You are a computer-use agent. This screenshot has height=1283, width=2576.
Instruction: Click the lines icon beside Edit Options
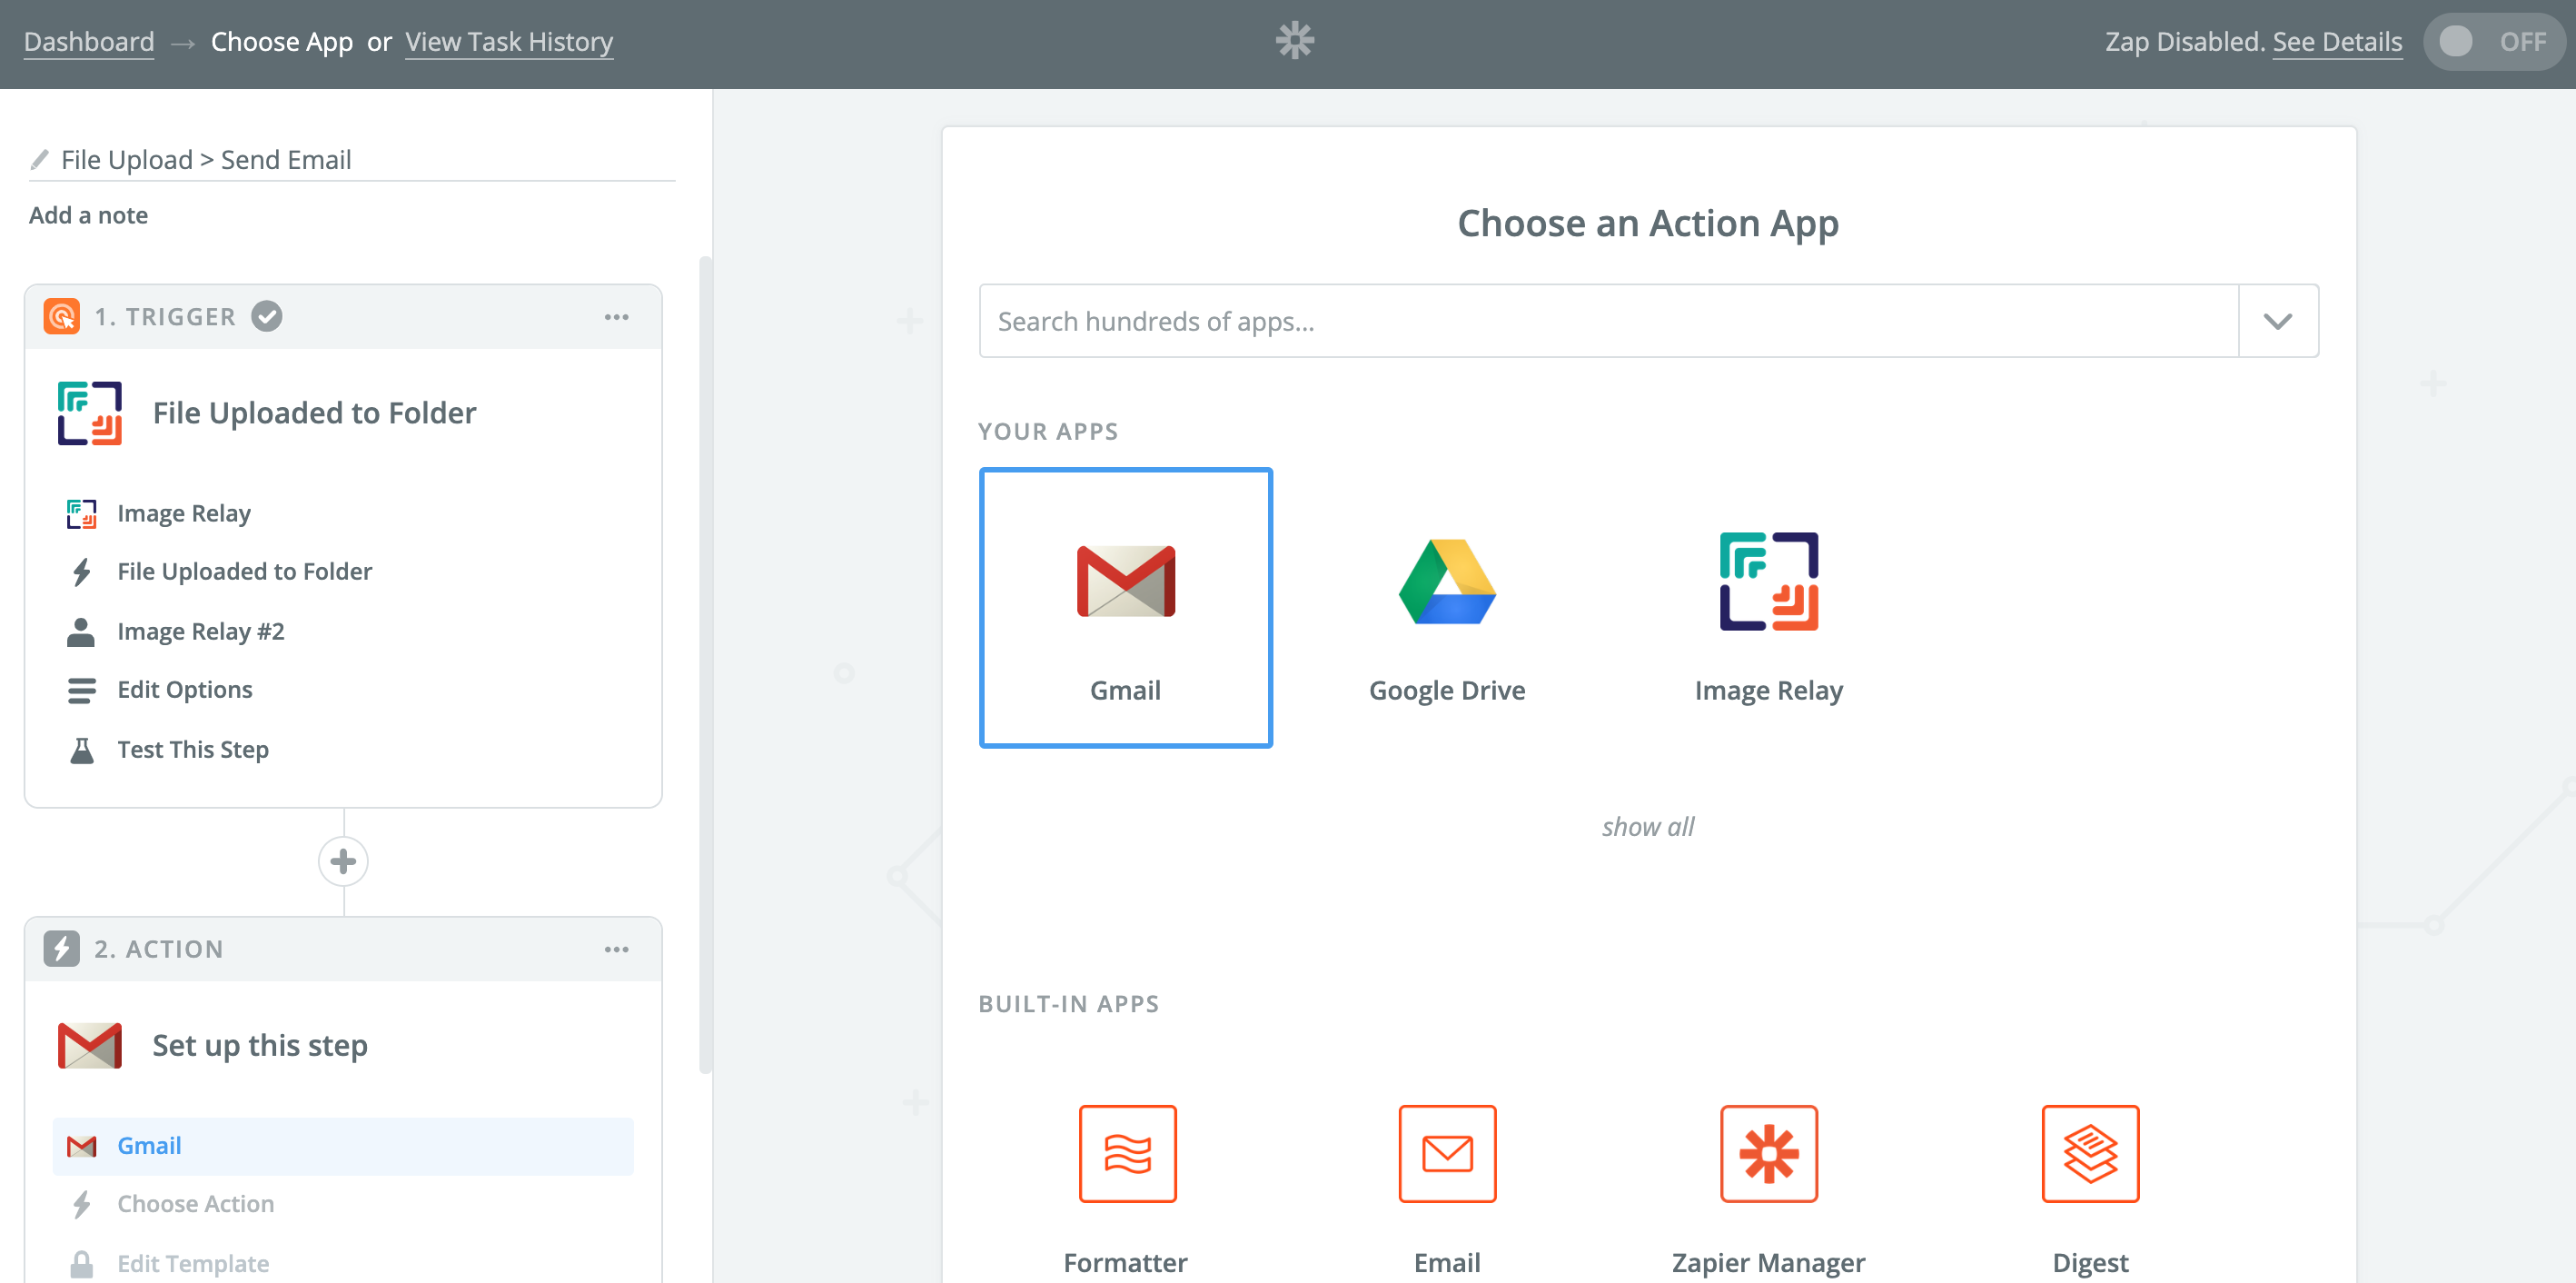(x=81, y=690)
